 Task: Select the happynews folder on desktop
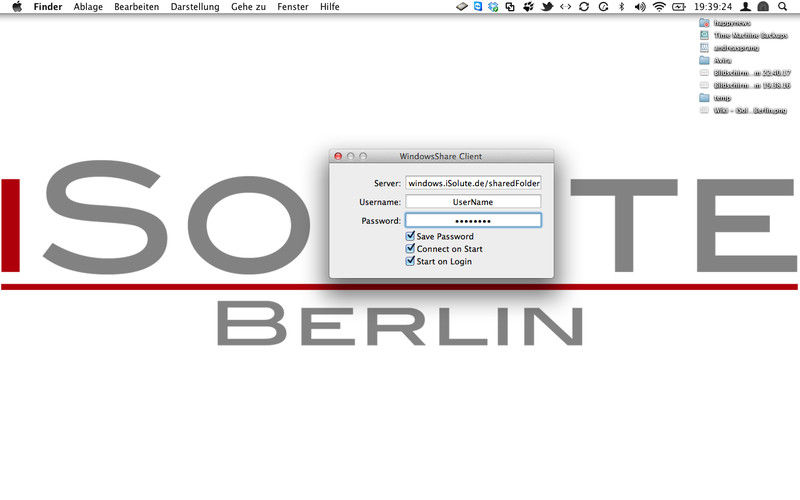tap(725, 23)
